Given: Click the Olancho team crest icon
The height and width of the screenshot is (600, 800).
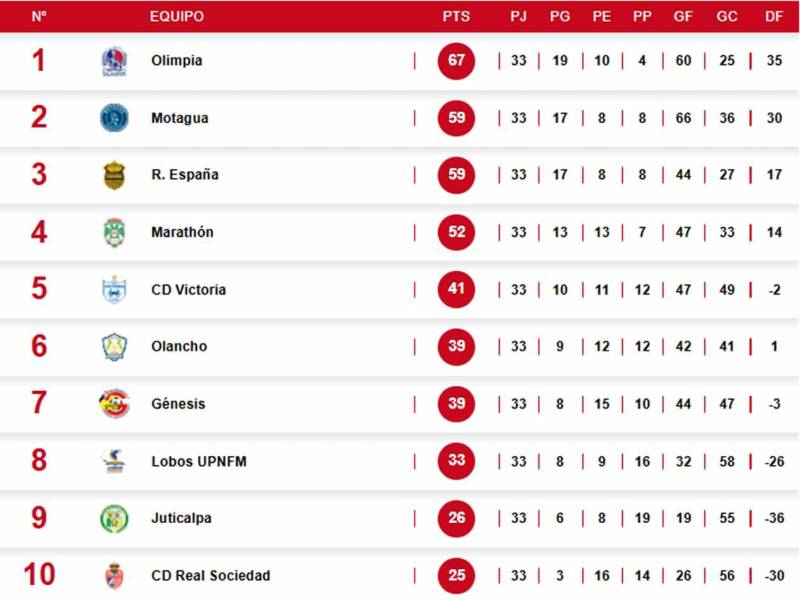Looking at the screenshot, I should [114, 347].
